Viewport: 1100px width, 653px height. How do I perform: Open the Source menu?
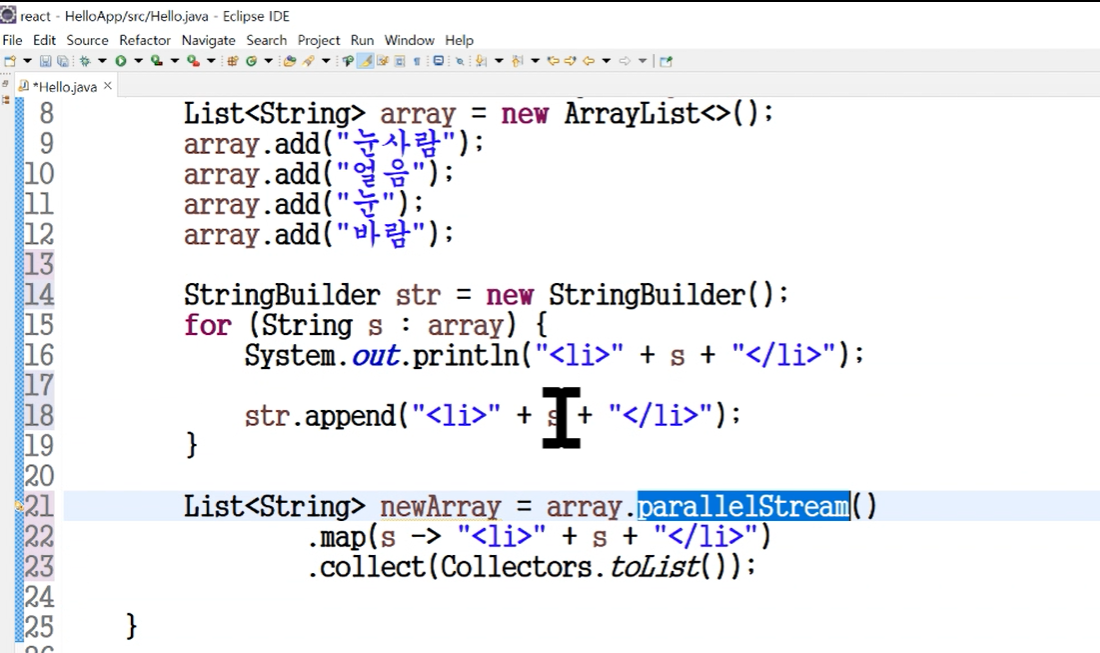[88, 40]
